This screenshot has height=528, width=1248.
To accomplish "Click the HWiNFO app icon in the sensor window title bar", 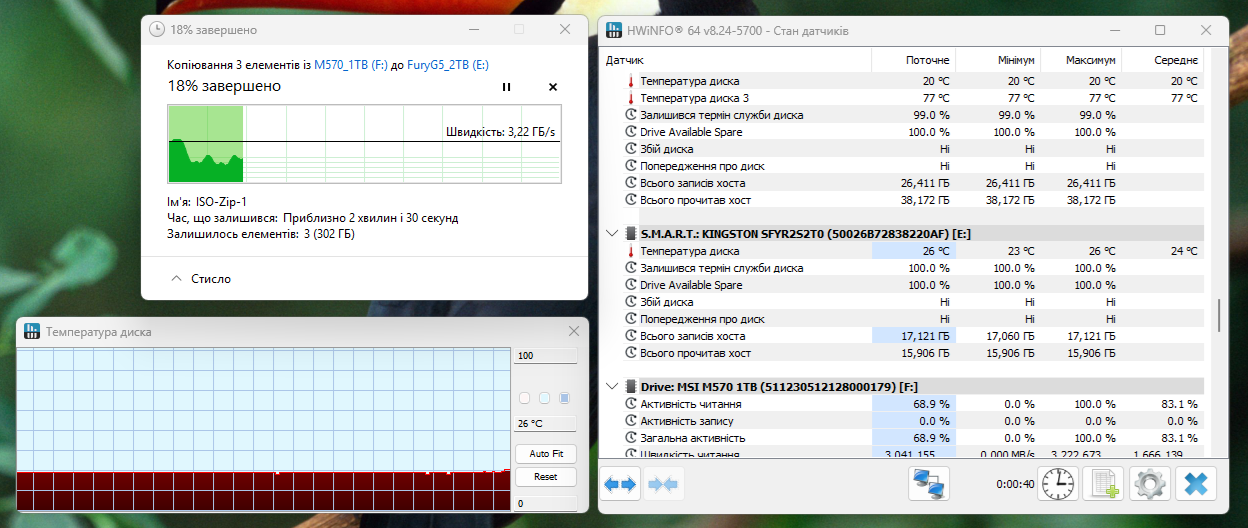I will click(x=613, y=30).
